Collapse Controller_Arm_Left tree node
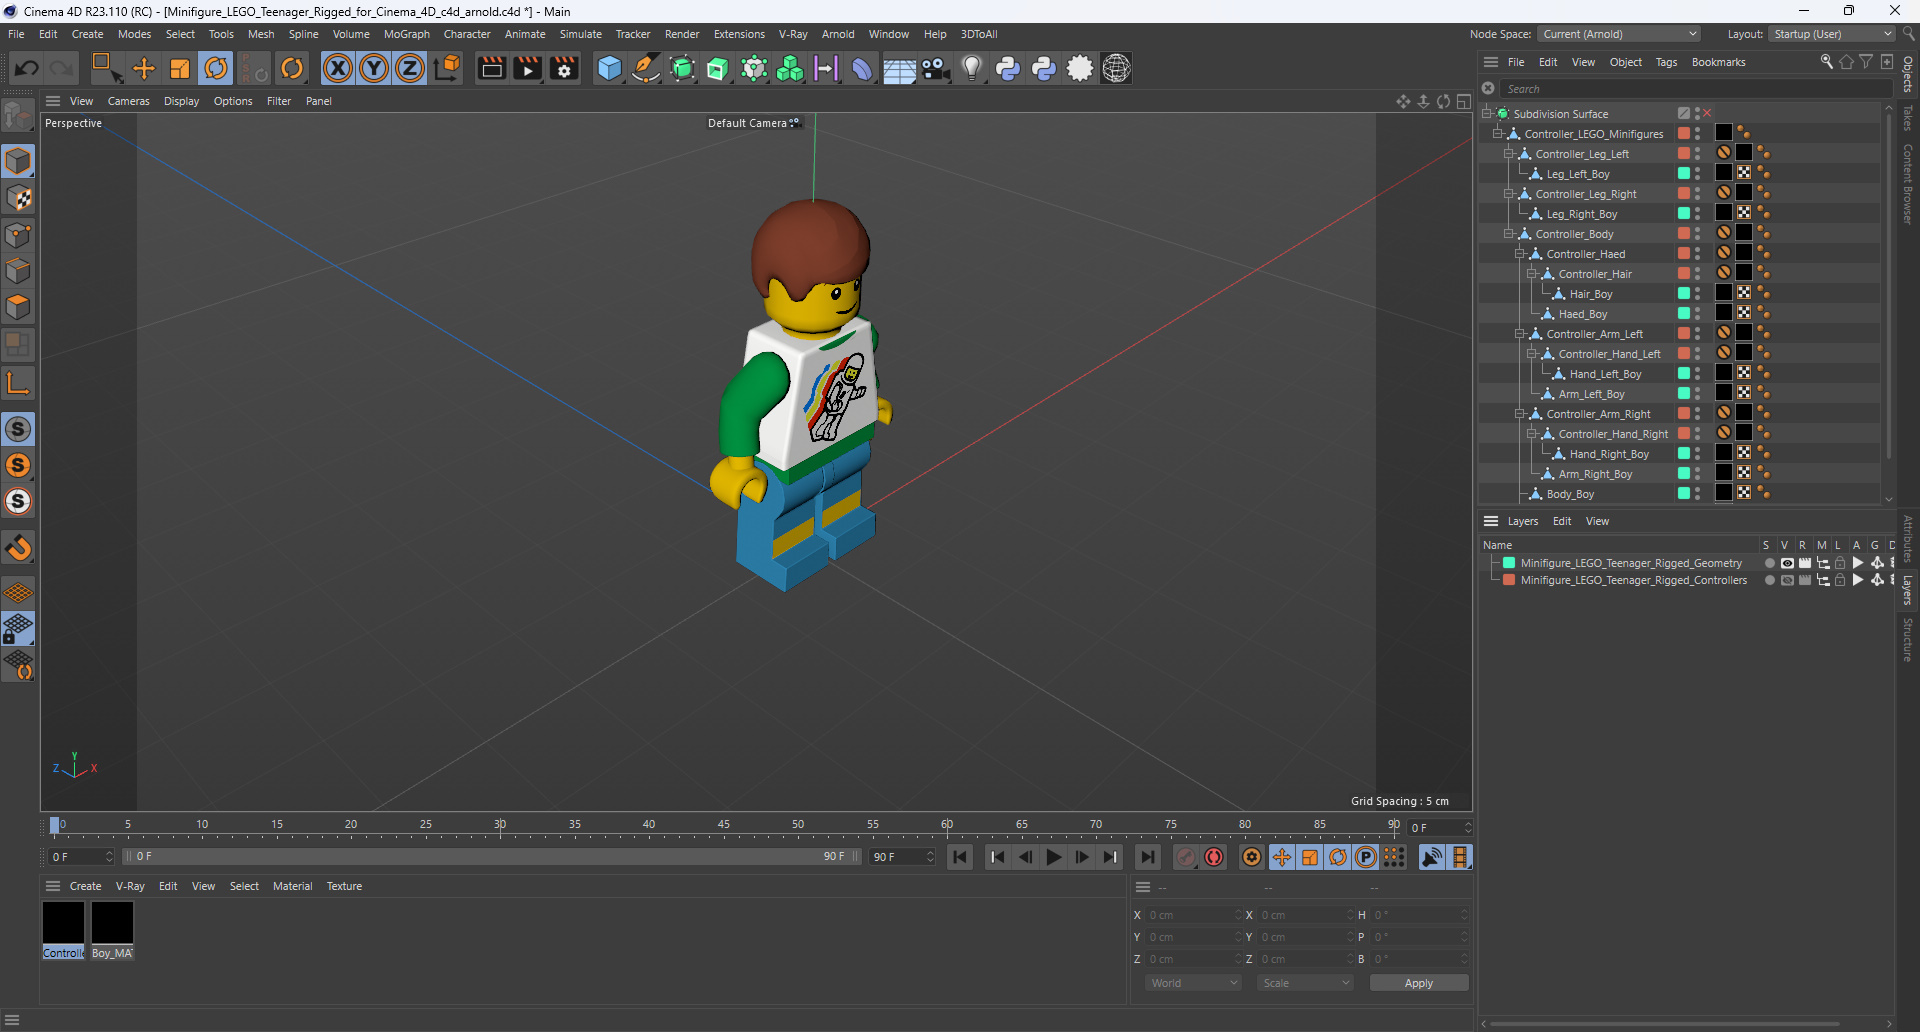The image size is (1920, 1032). click(x=1519, y=334)
